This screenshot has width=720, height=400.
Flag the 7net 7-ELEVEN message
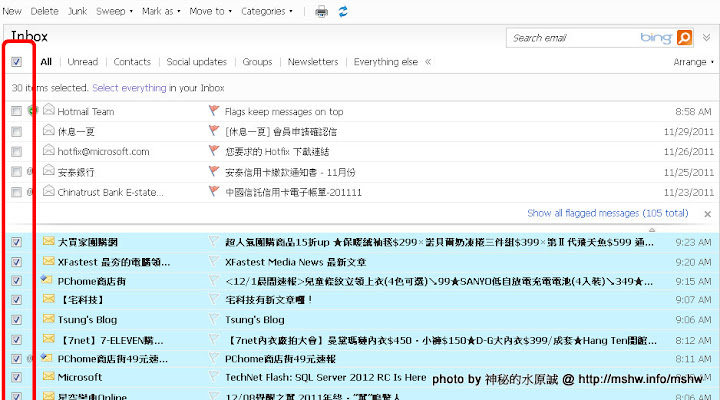click(214, 340)
